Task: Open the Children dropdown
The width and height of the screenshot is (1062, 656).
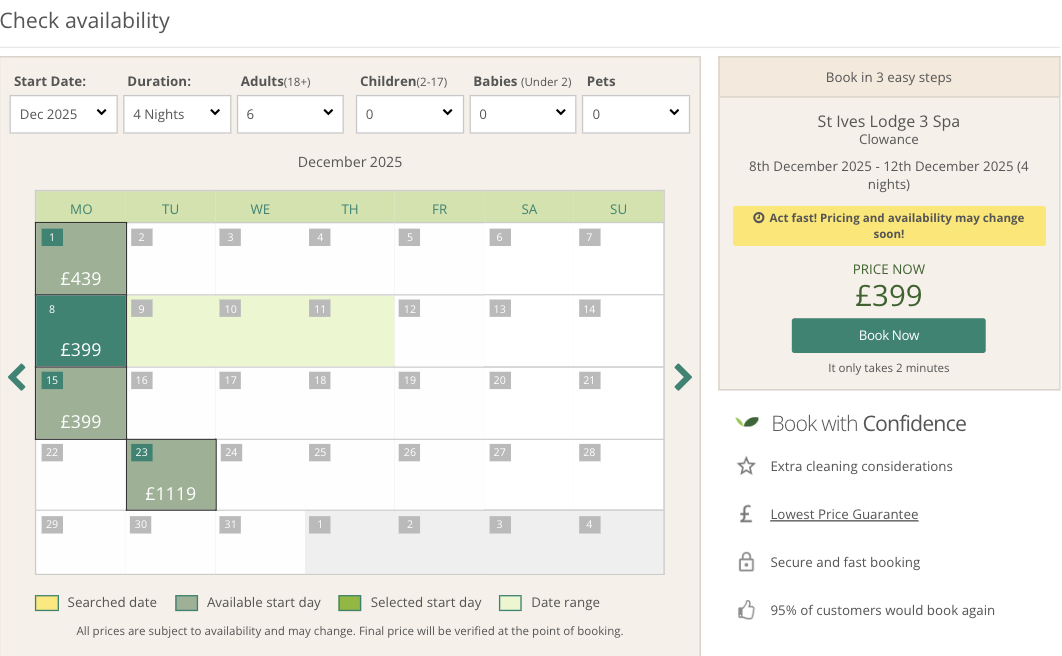Action: 410,114
